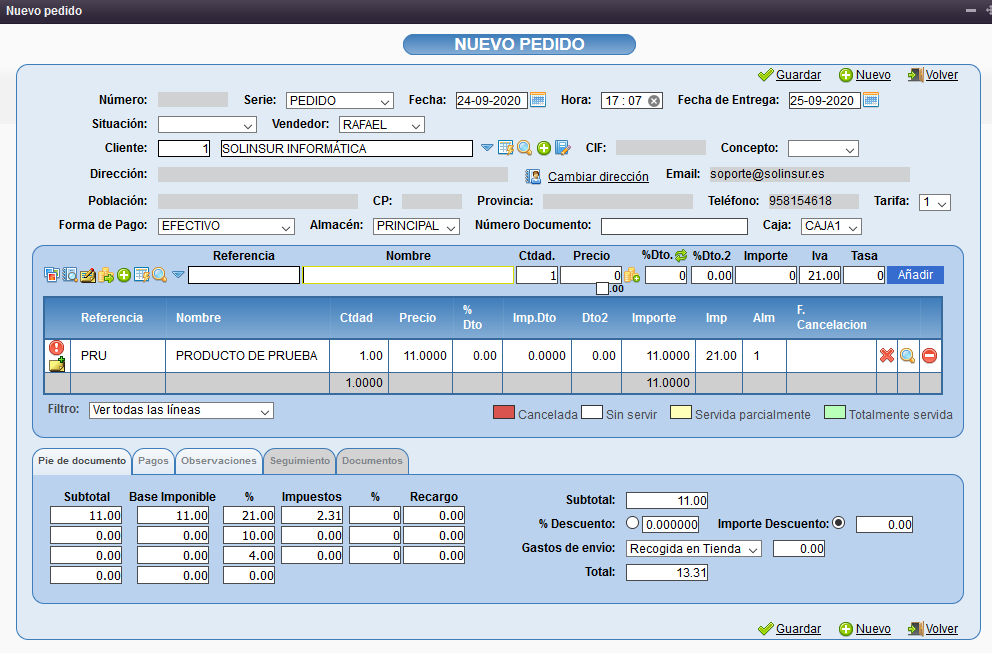The height and width of the screenshot is (653, 992).
Task: Switch to the Observaciones tab
Action: point(219,461)
